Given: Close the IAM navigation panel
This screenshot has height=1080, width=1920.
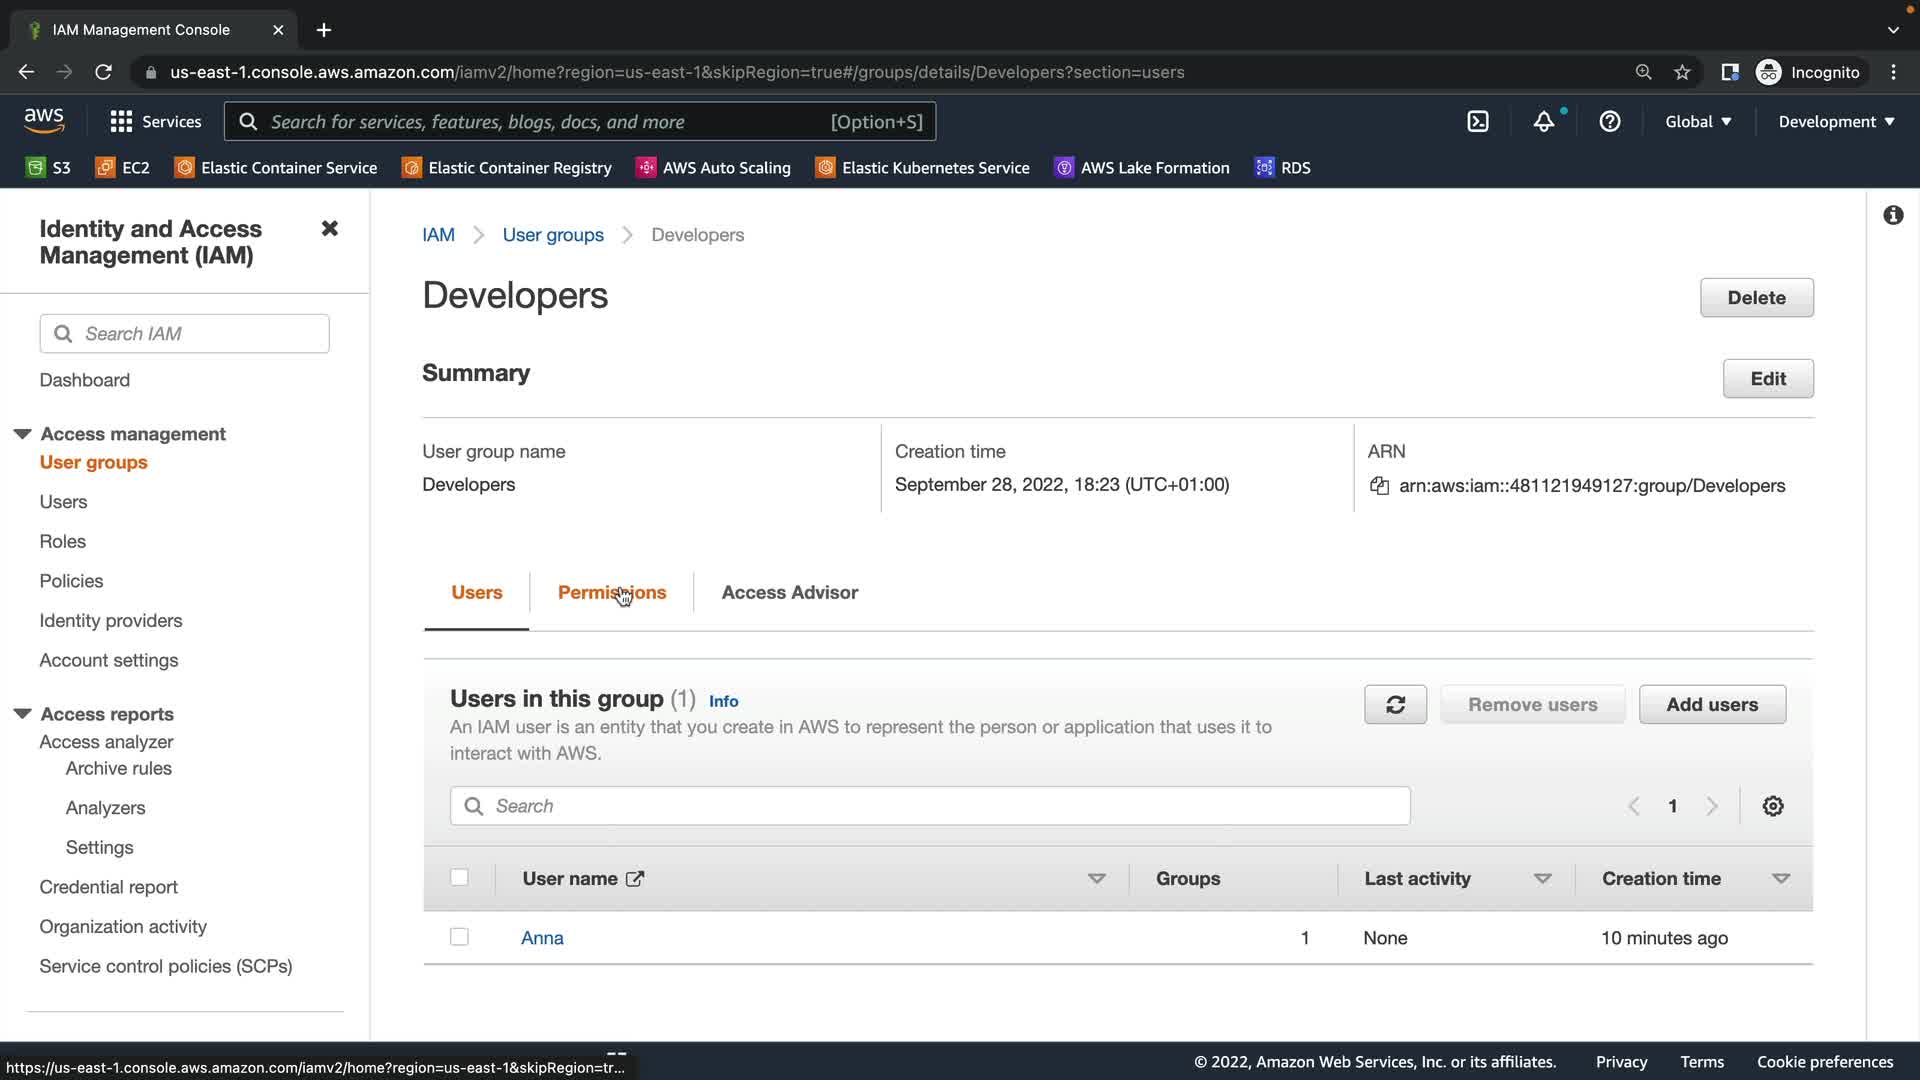Looking at the screenshot, I should point(329,229).
